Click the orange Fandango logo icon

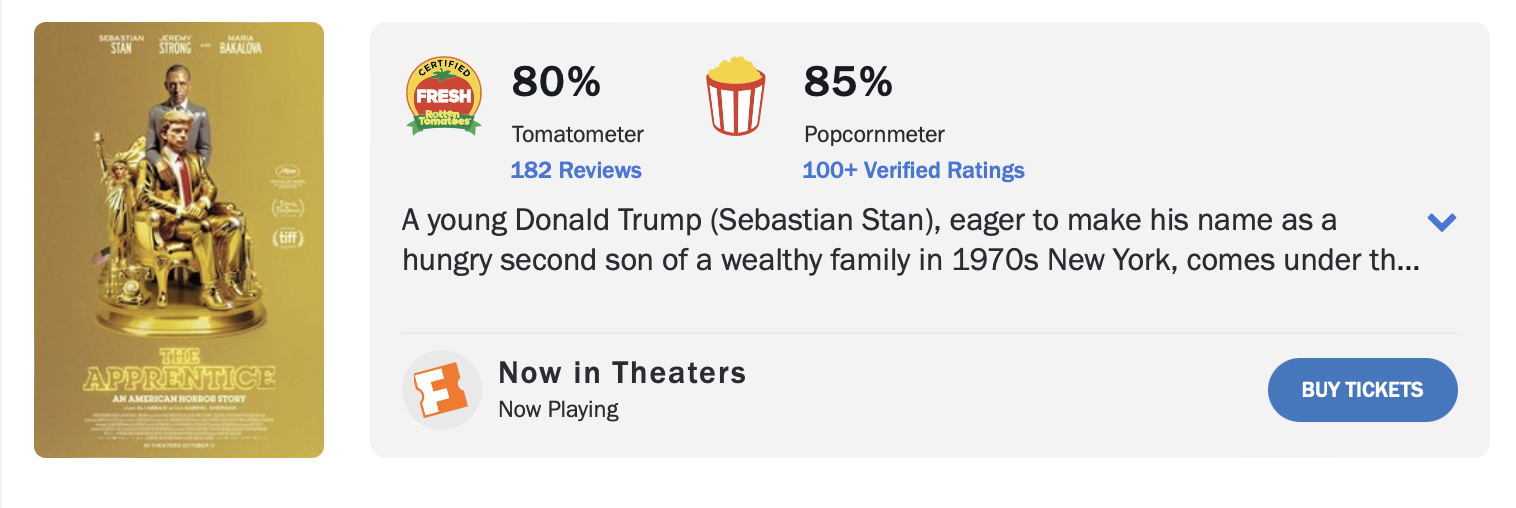click(x=442, y=390)
